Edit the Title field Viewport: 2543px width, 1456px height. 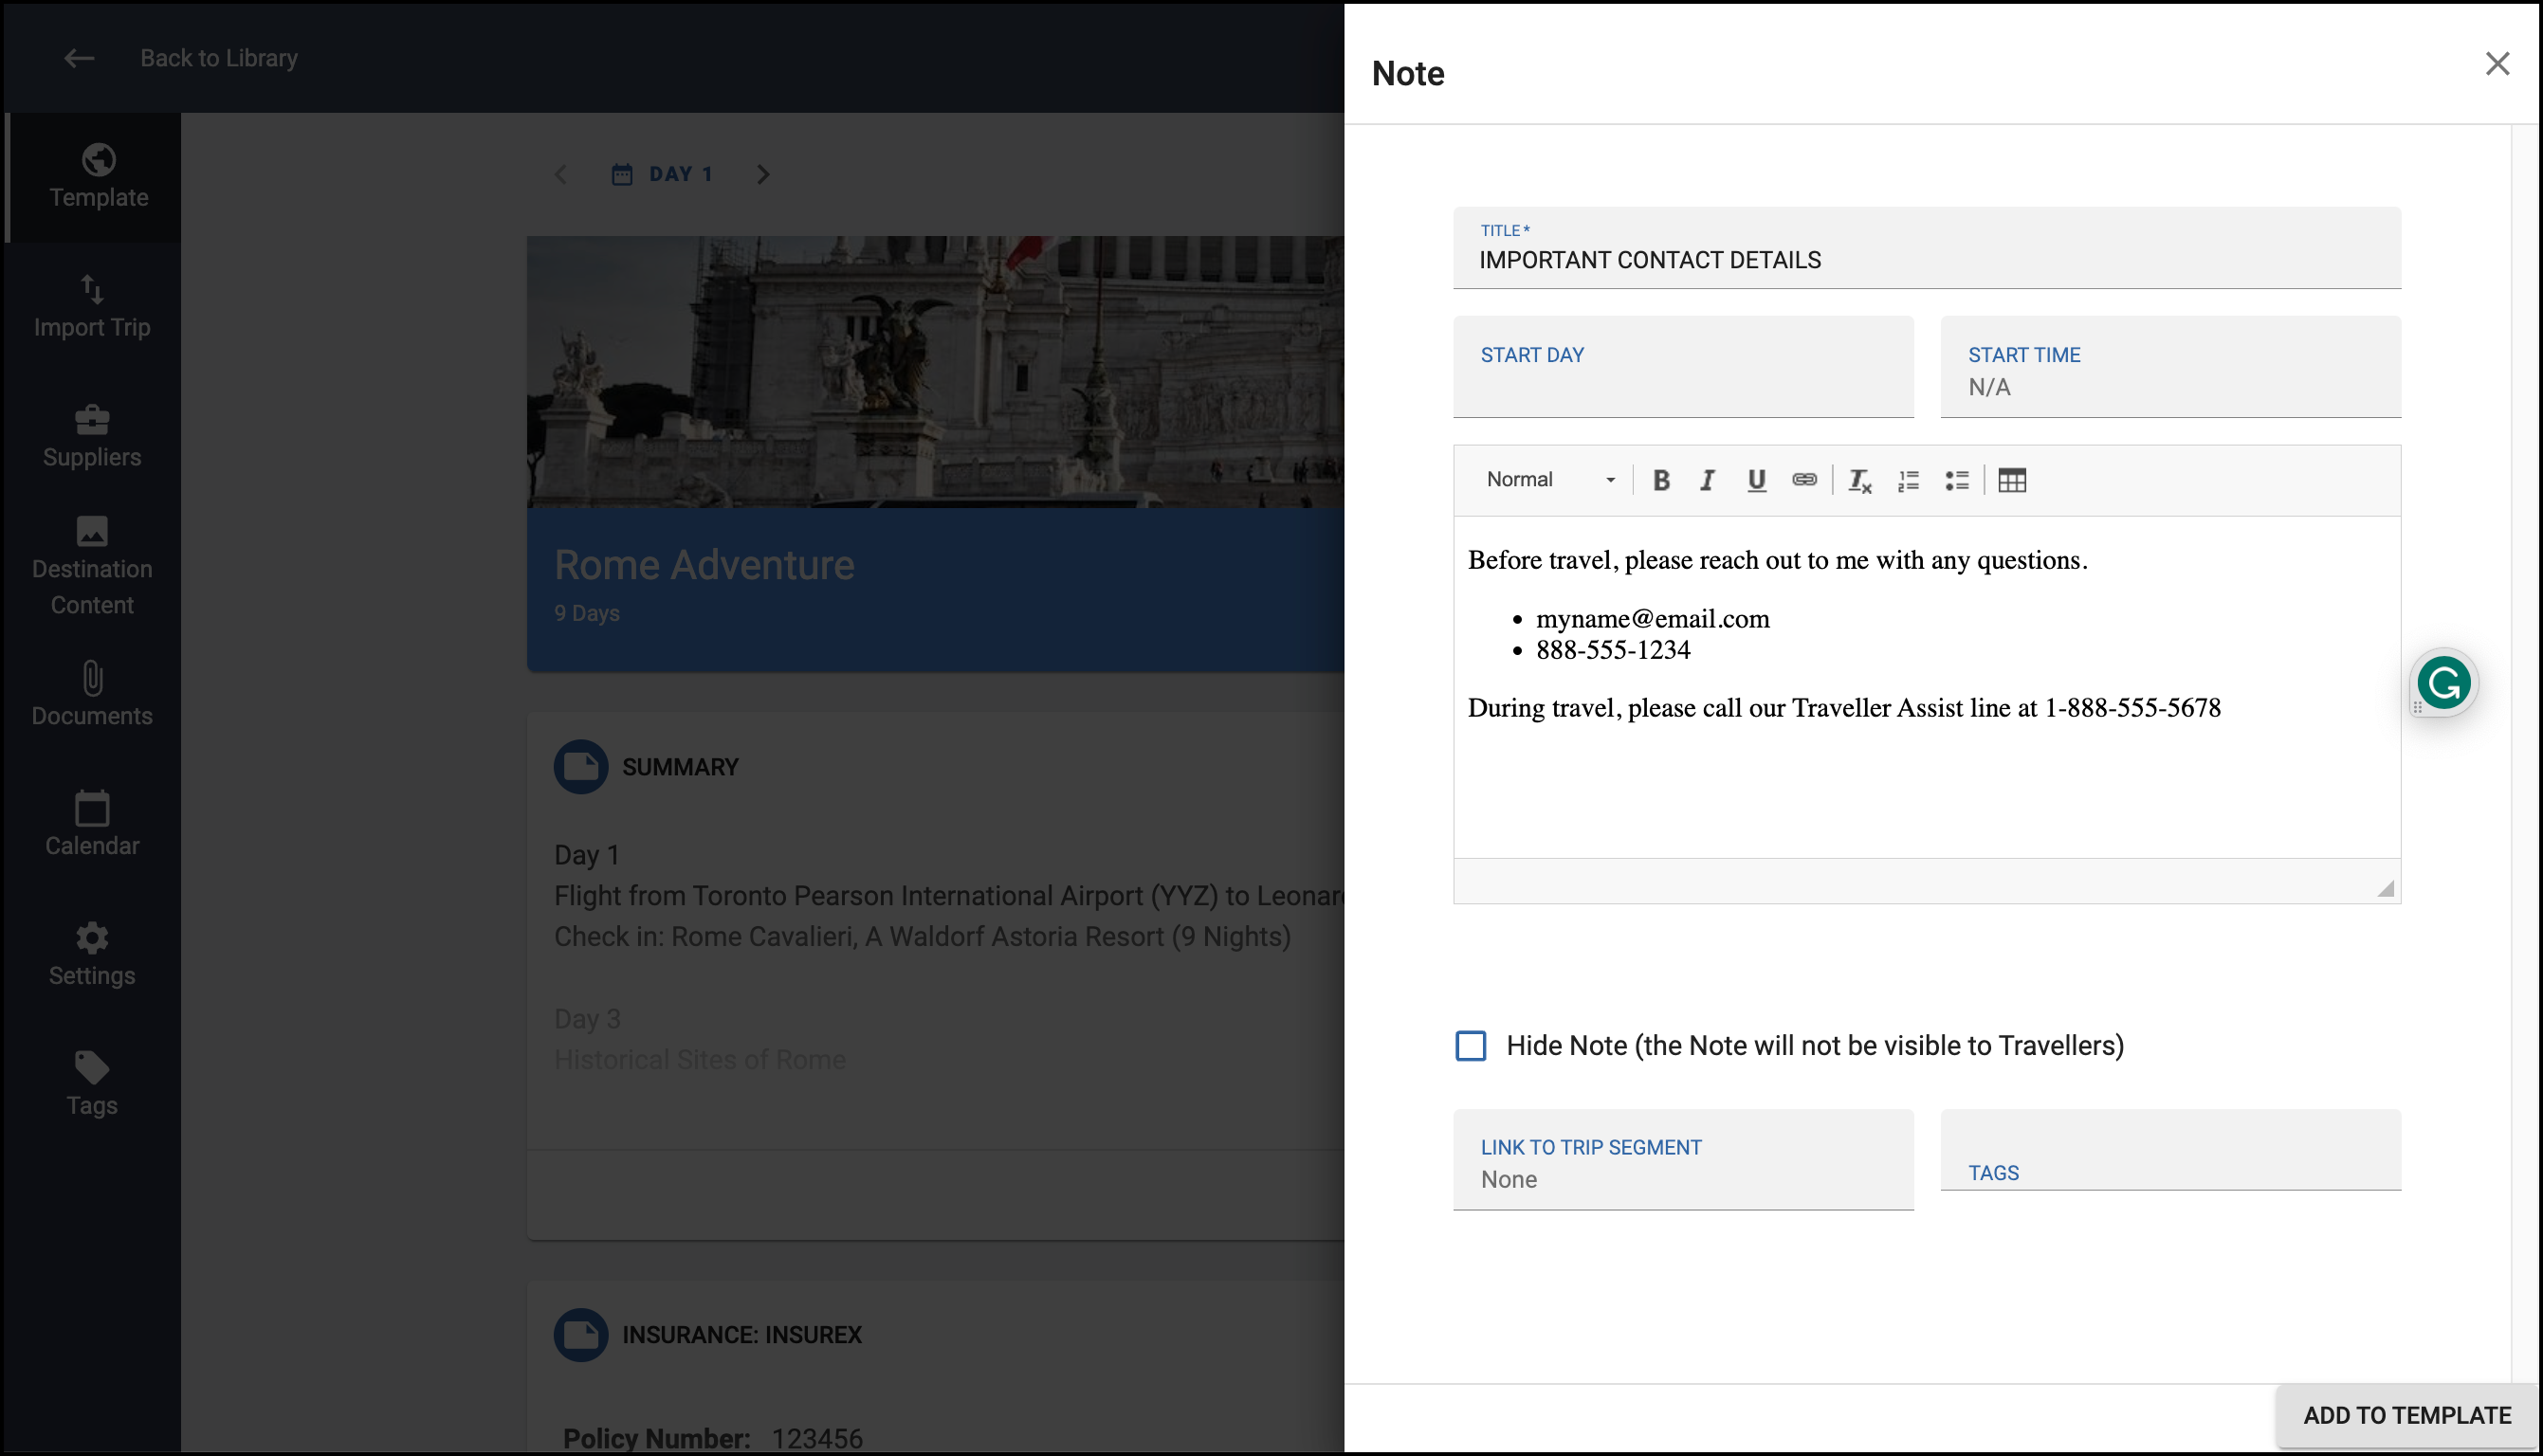click(x=1926, y=248)
